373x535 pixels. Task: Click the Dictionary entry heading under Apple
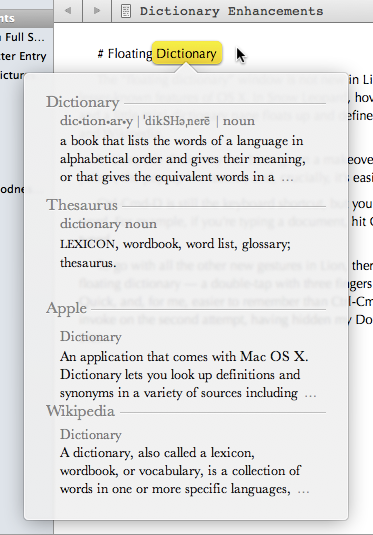tap(91, 337)
